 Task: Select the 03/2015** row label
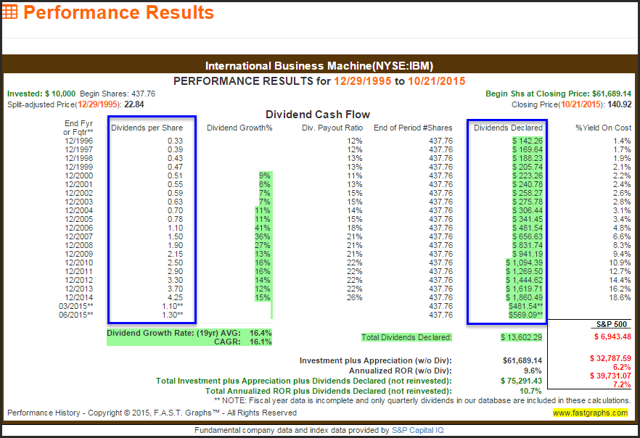[76, 306]
